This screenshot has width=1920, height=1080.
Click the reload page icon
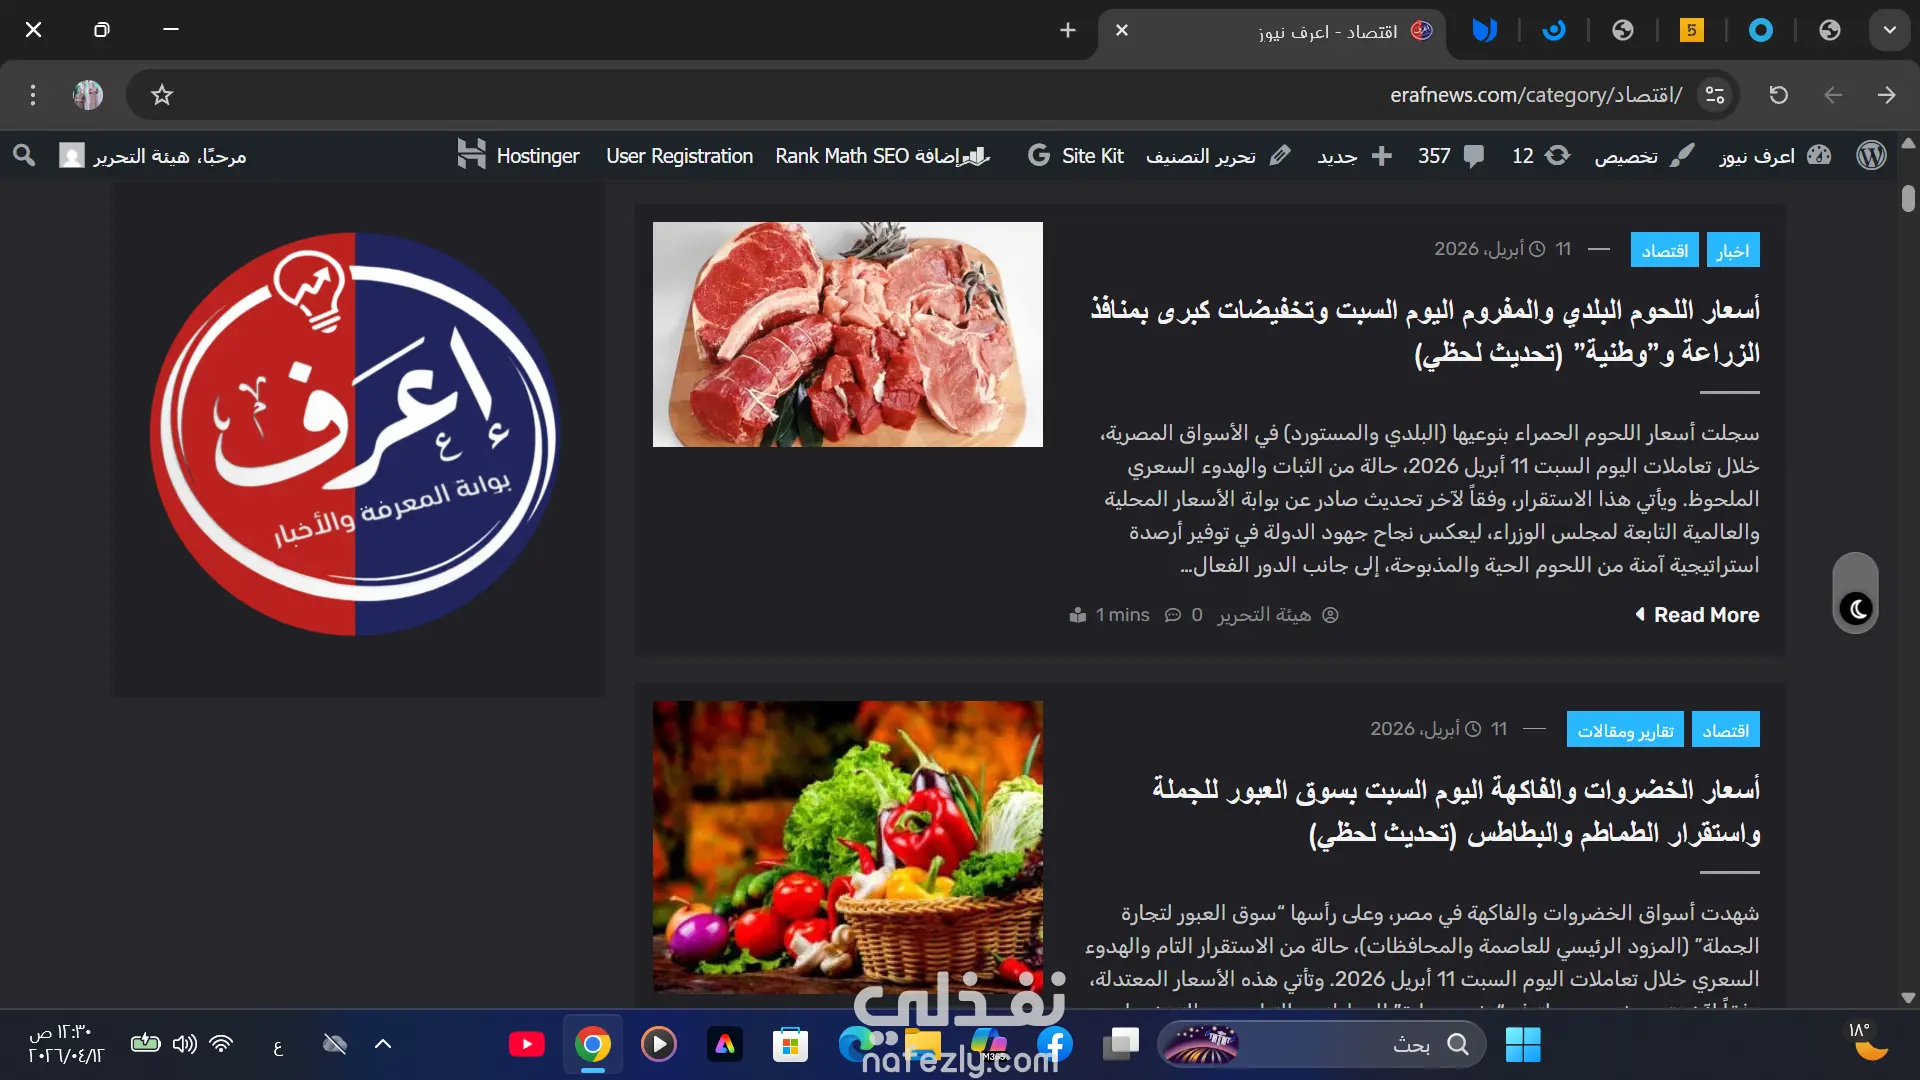point(1778,95)
